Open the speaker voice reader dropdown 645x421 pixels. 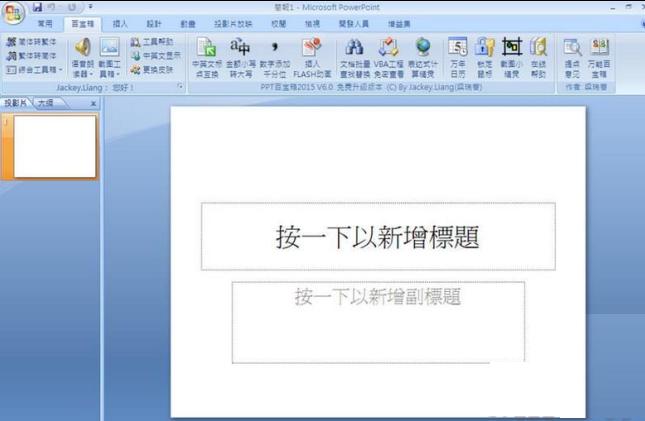82,58
